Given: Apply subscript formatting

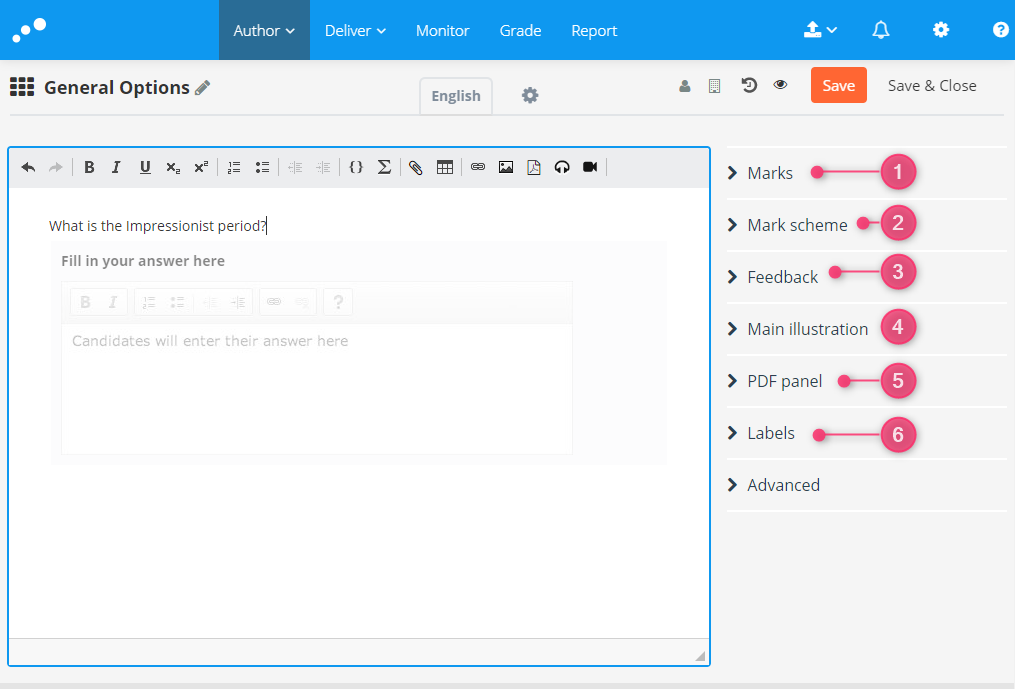Looking at the screenshot, I should (x=173, y=168).
